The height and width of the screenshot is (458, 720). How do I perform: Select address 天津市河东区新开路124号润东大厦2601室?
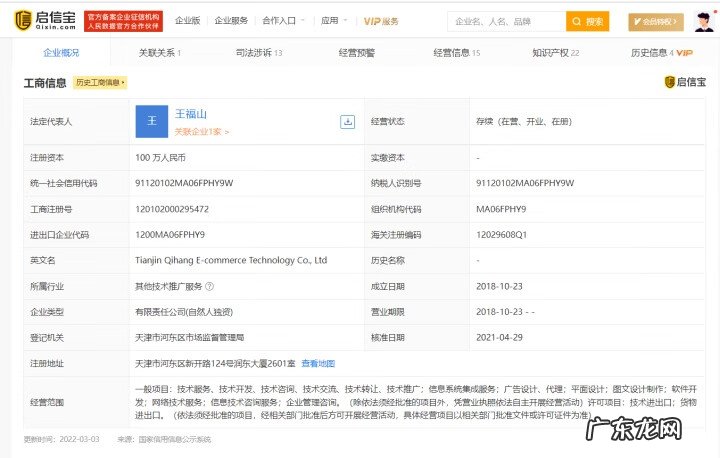pyautogui.click(x=215, y=363)
